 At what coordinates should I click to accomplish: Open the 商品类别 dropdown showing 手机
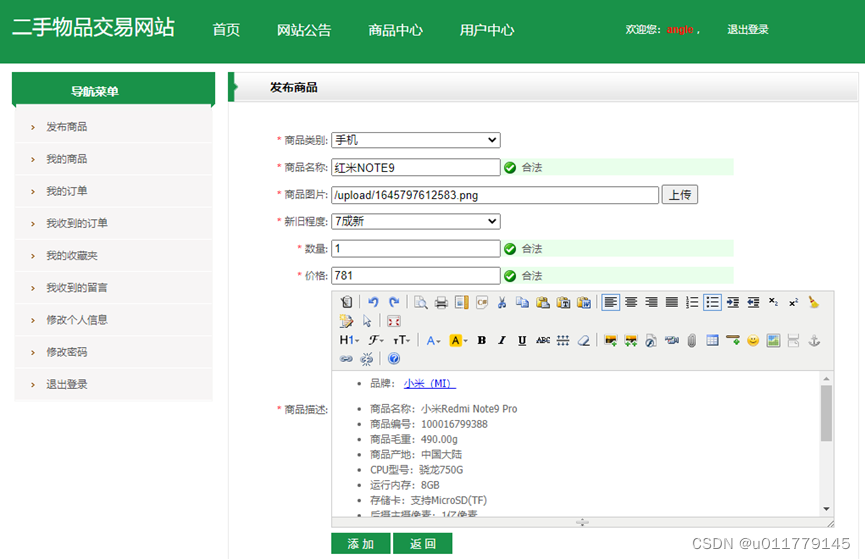pos(416,140)
